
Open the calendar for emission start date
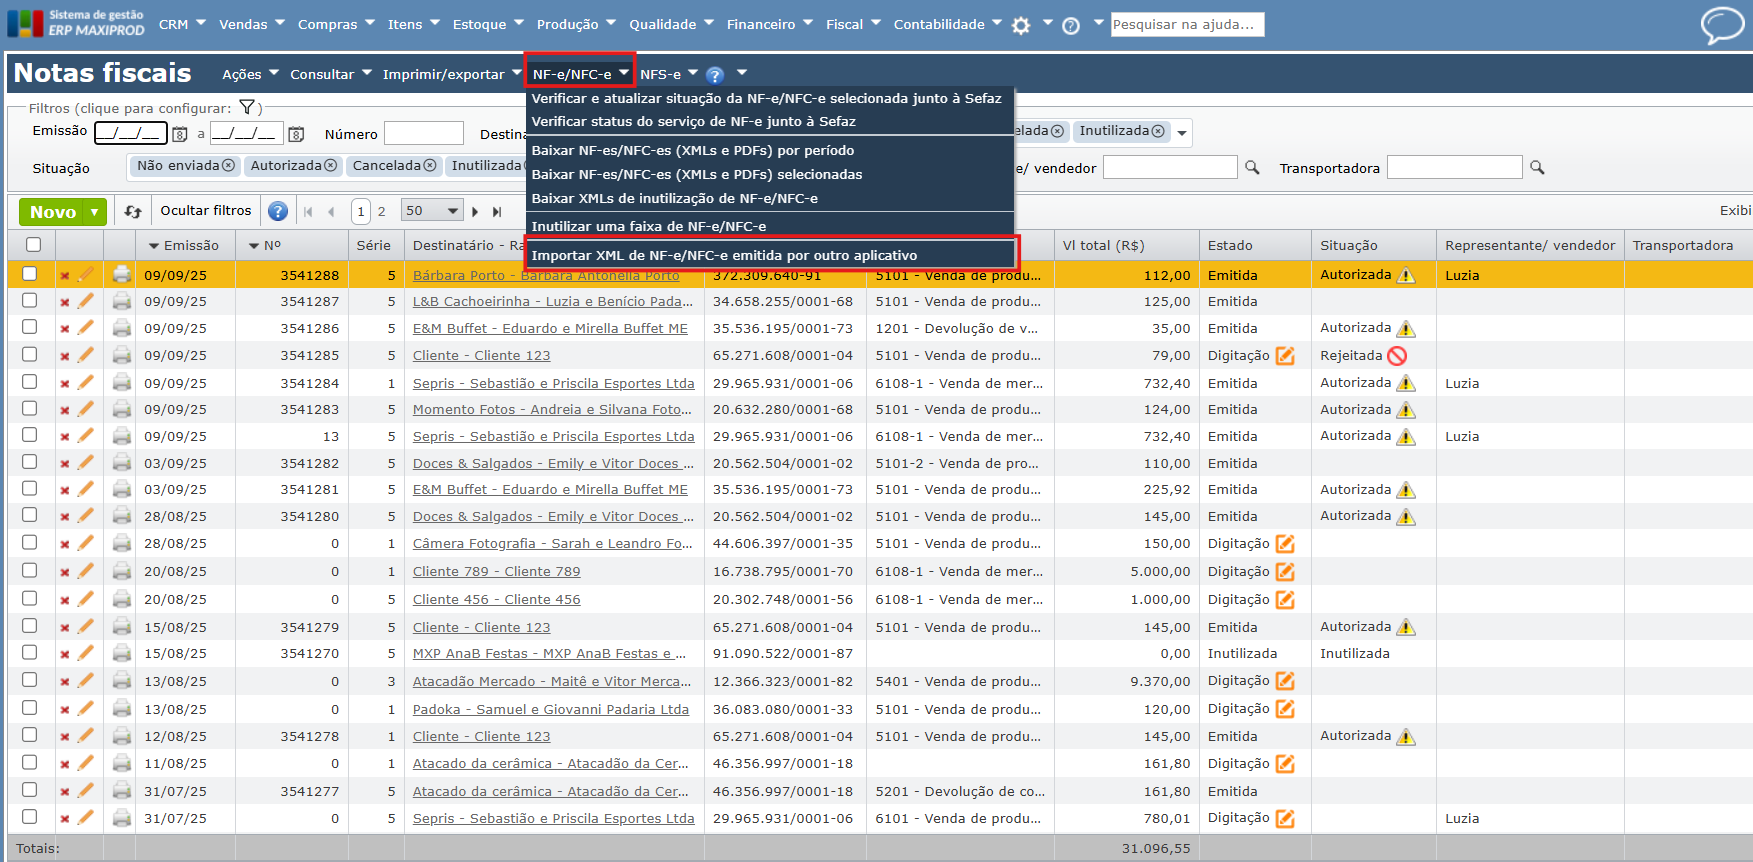pyautogui.click(x=180, y=134)
